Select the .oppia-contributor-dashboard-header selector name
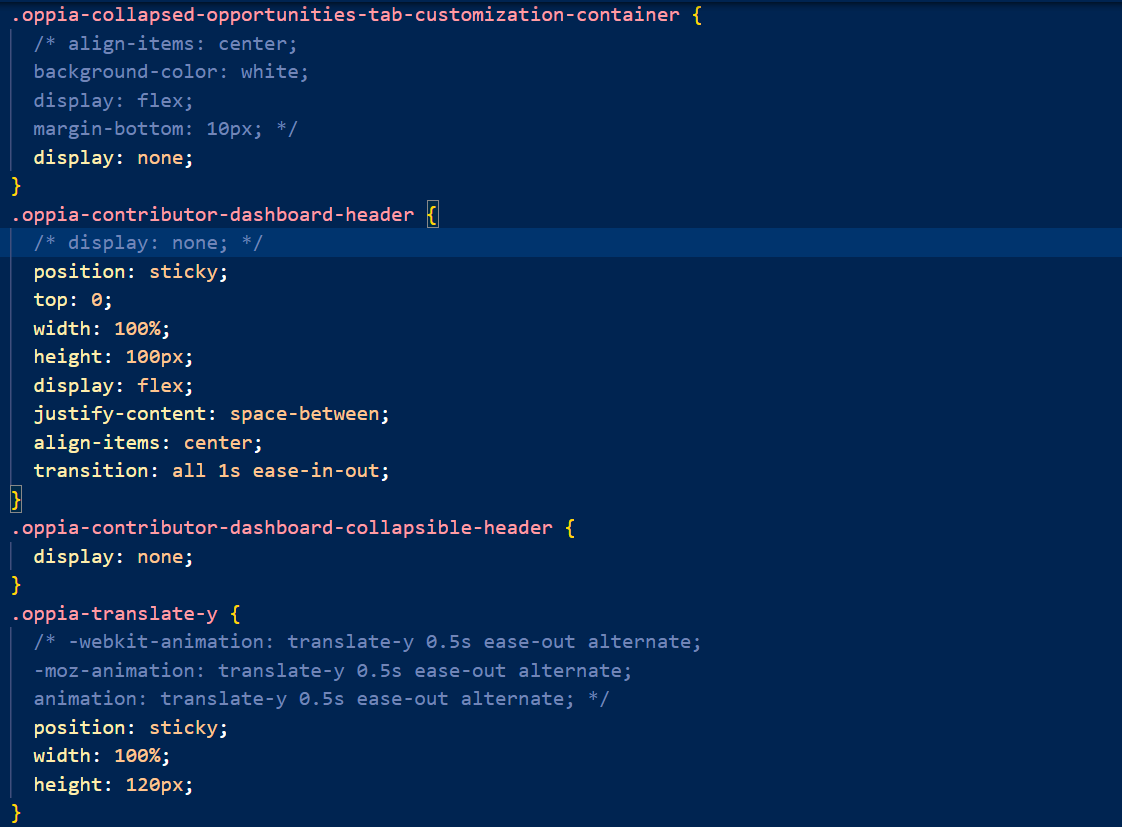The image size is (1122, 827). pyautogui.click(x=210, y=214)
